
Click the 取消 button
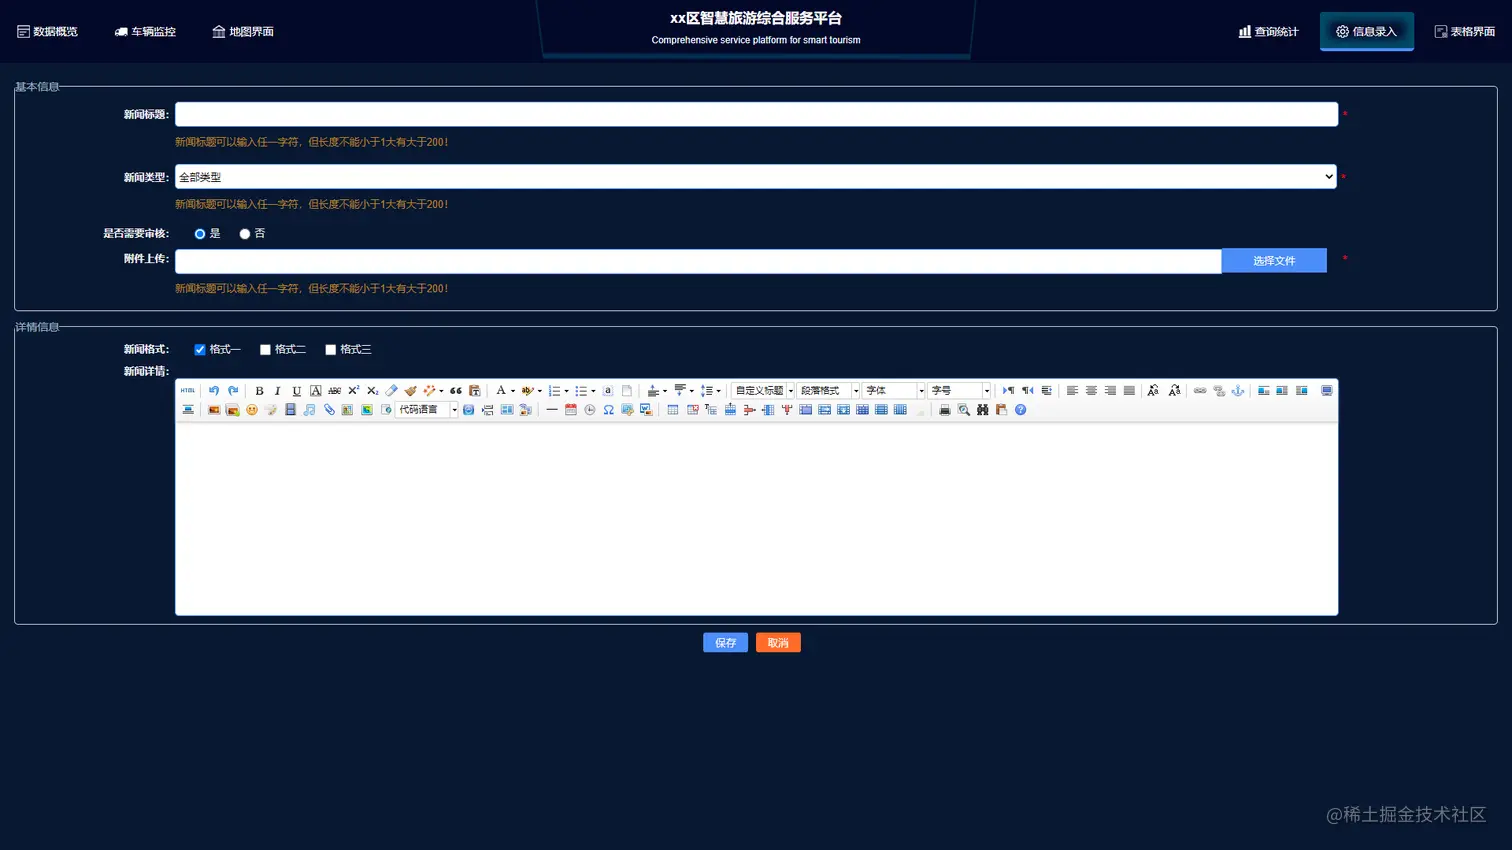[778, 643]
